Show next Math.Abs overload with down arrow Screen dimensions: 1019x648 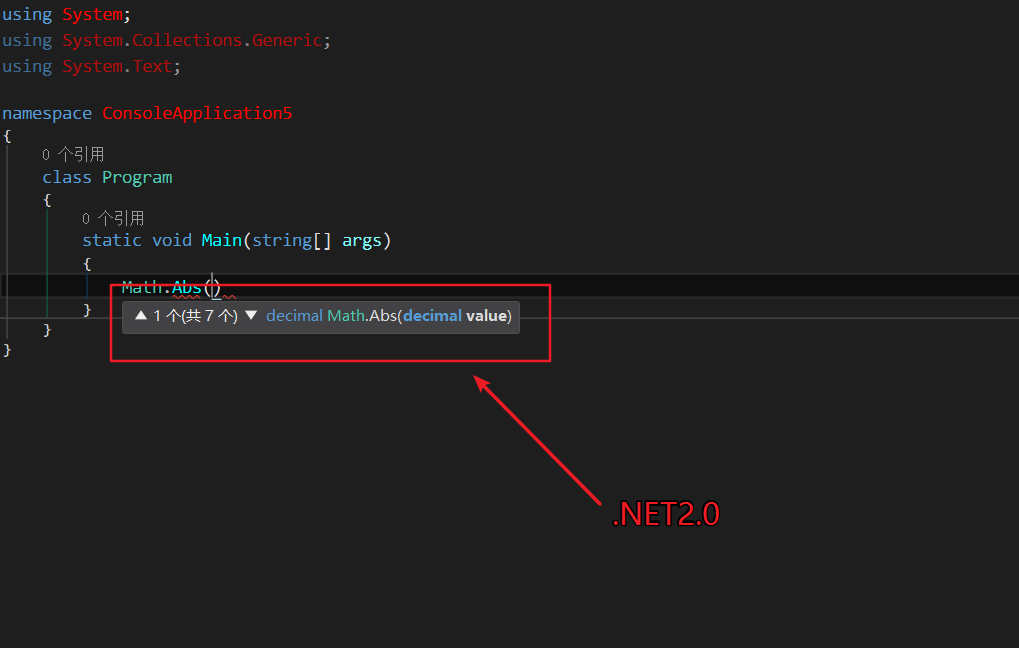[252, 316]
